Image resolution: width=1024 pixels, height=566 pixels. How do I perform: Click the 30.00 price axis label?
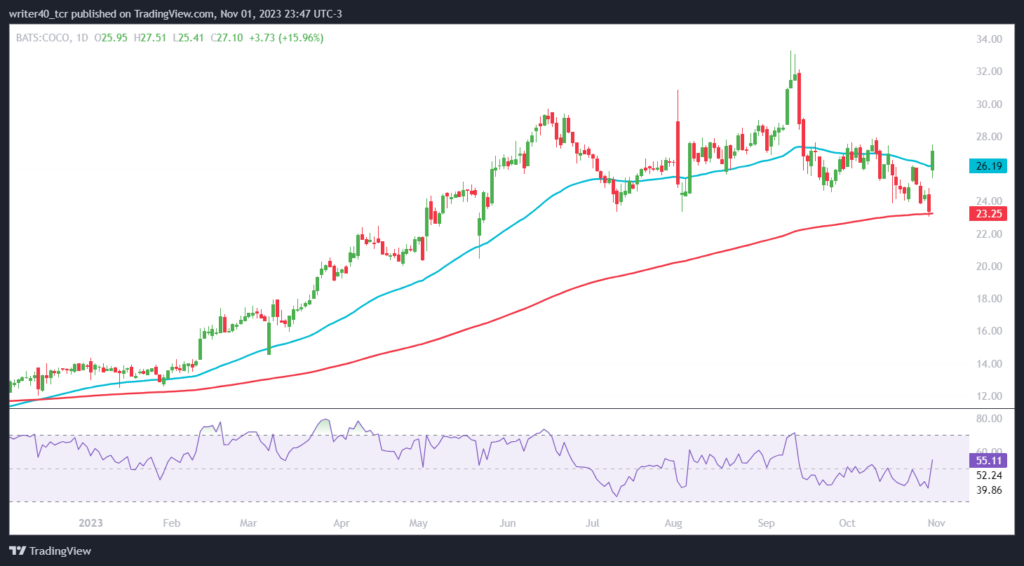[x=989, y=104]
